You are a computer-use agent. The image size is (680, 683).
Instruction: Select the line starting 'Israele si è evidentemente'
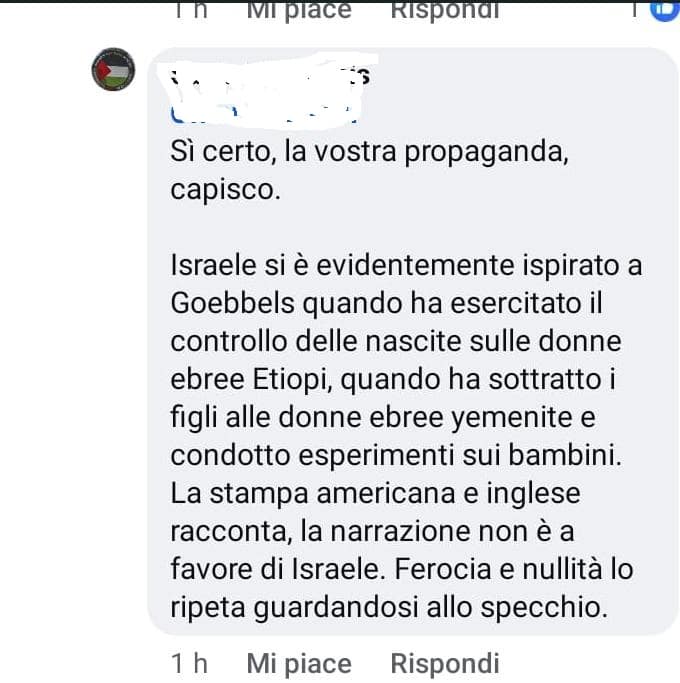click(406, 265)
